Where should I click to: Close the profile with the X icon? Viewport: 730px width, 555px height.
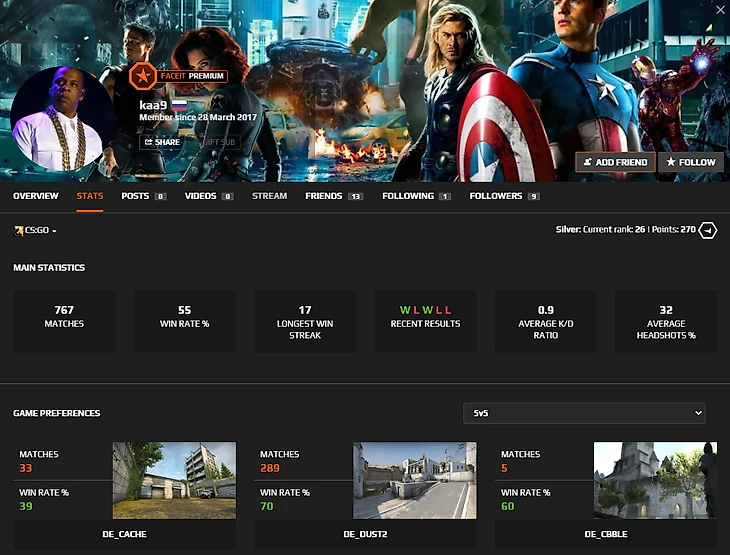point(720,10)
